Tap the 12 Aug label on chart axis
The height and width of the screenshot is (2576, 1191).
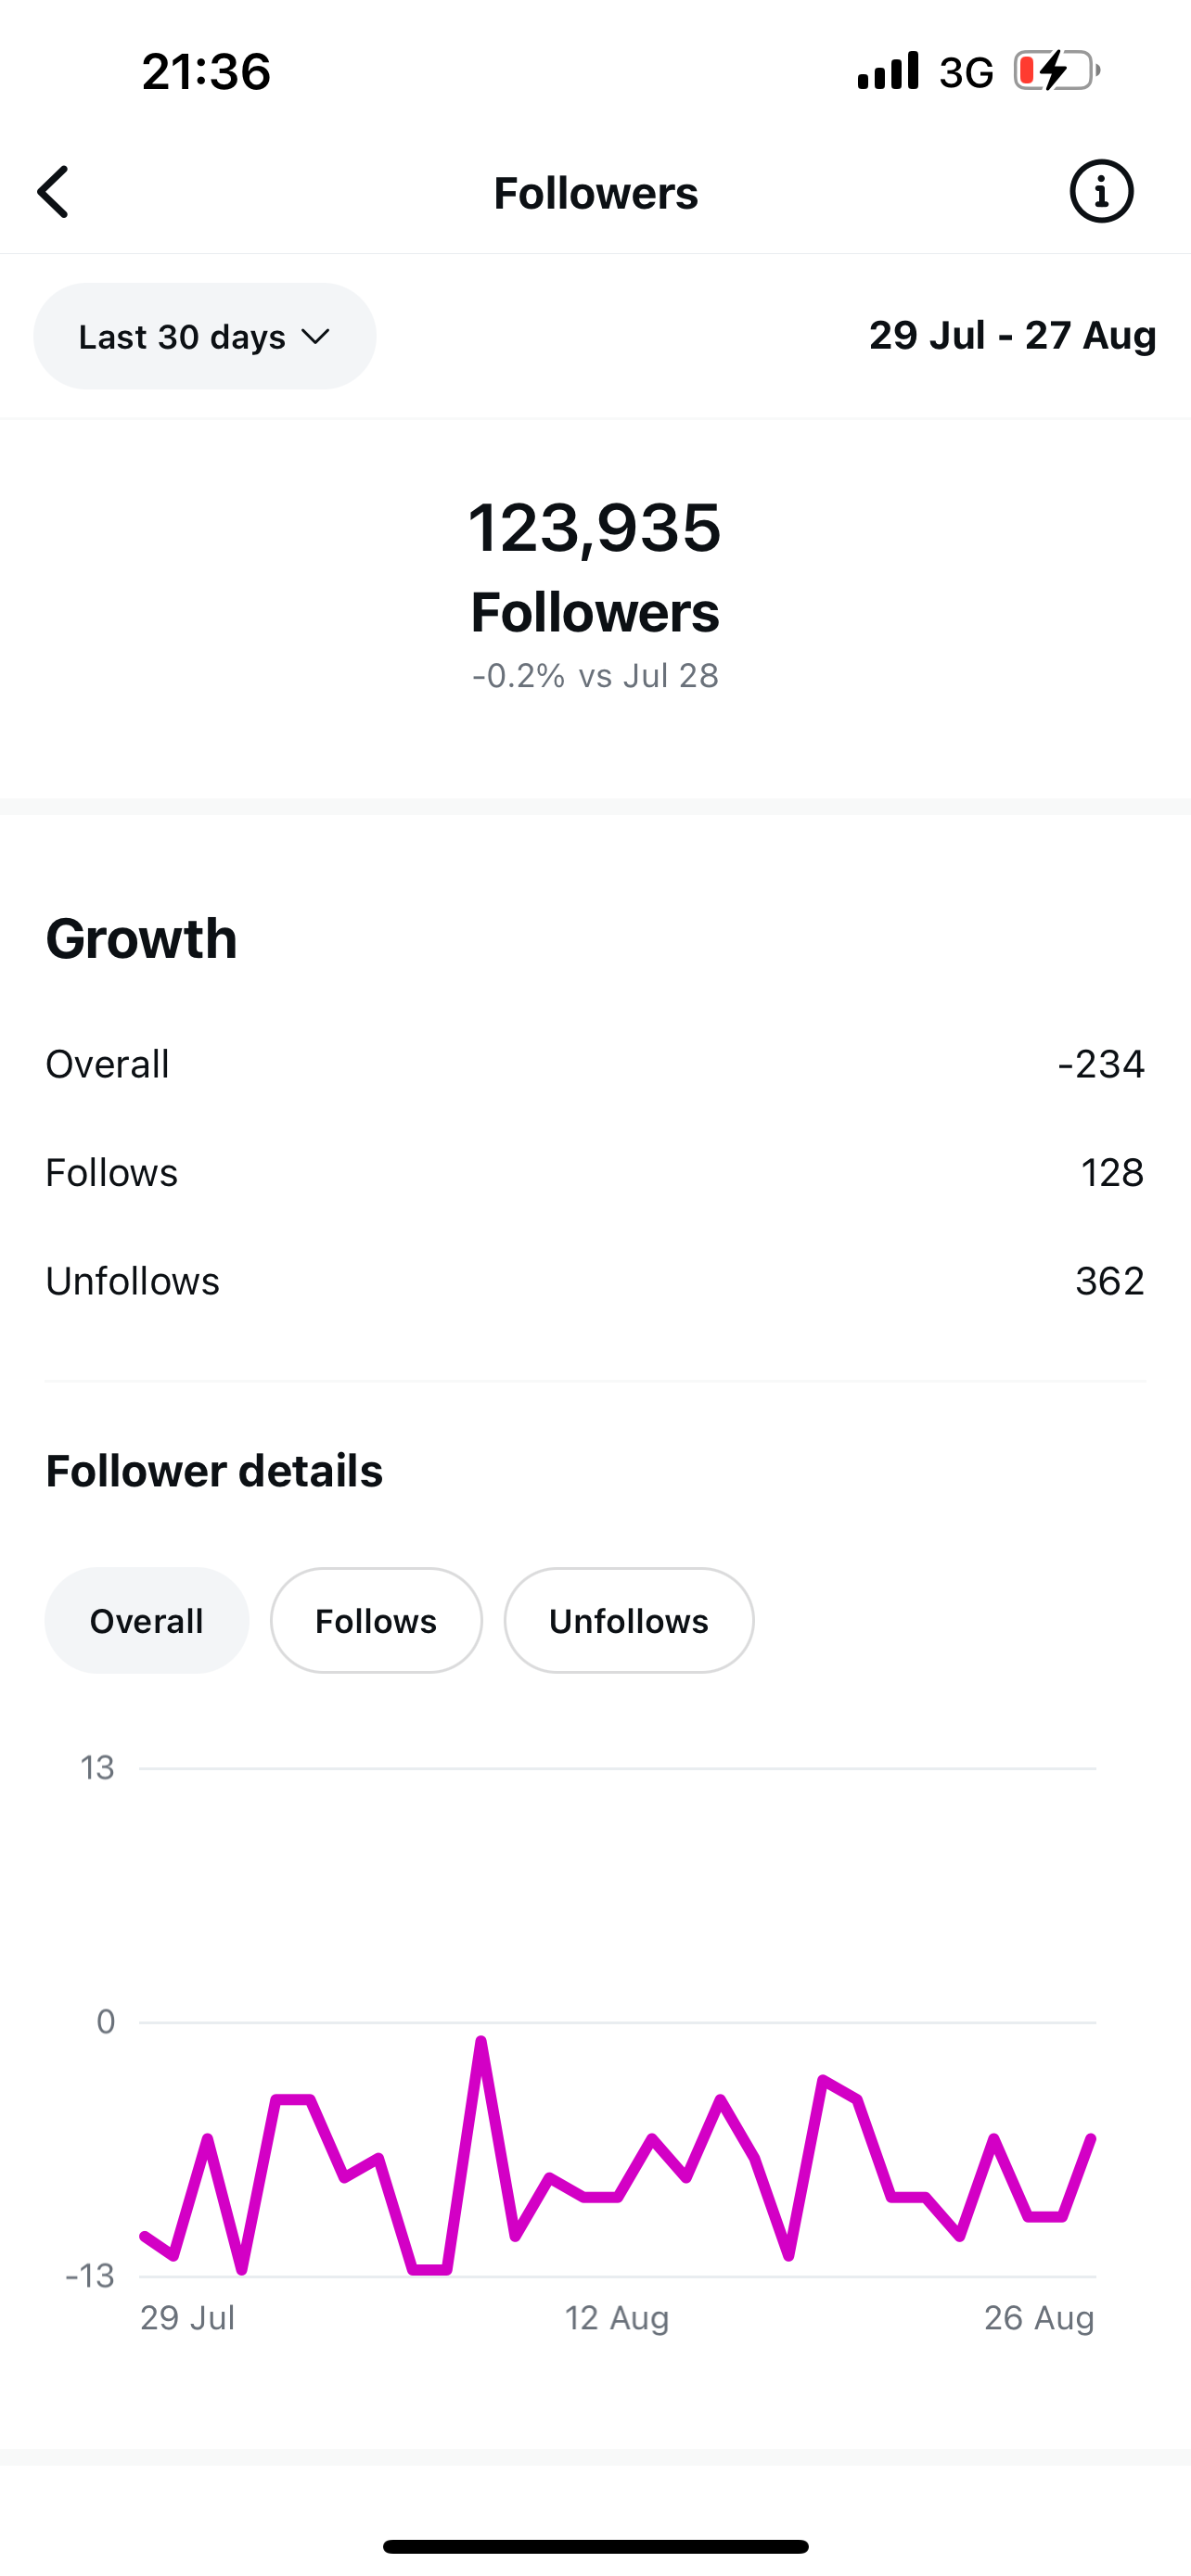tap(616, 2317)
